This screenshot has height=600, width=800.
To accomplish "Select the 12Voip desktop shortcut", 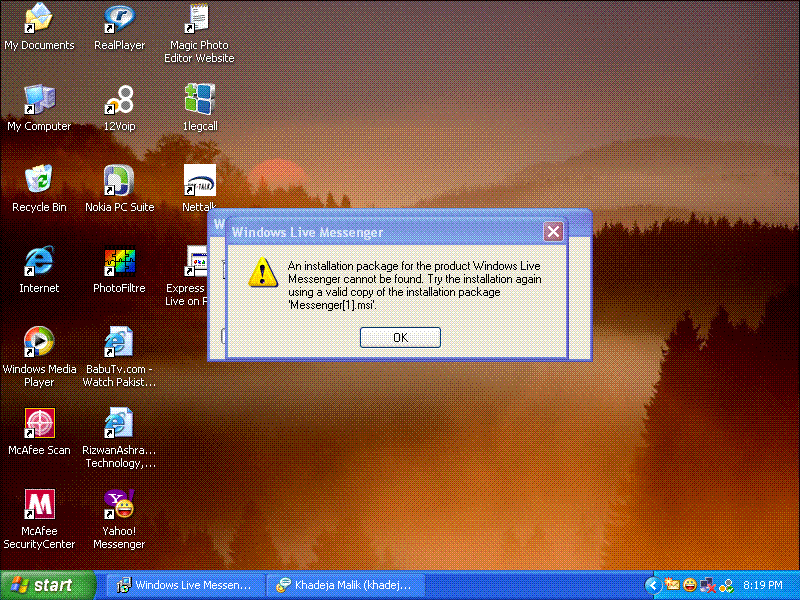I will coord(119,108).
